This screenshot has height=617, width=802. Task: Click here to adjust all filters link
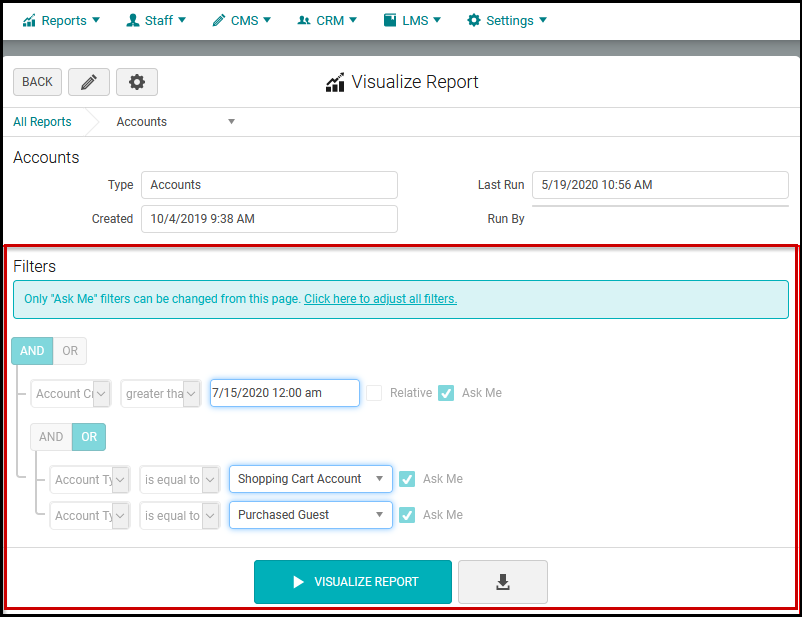click(381, 299)
